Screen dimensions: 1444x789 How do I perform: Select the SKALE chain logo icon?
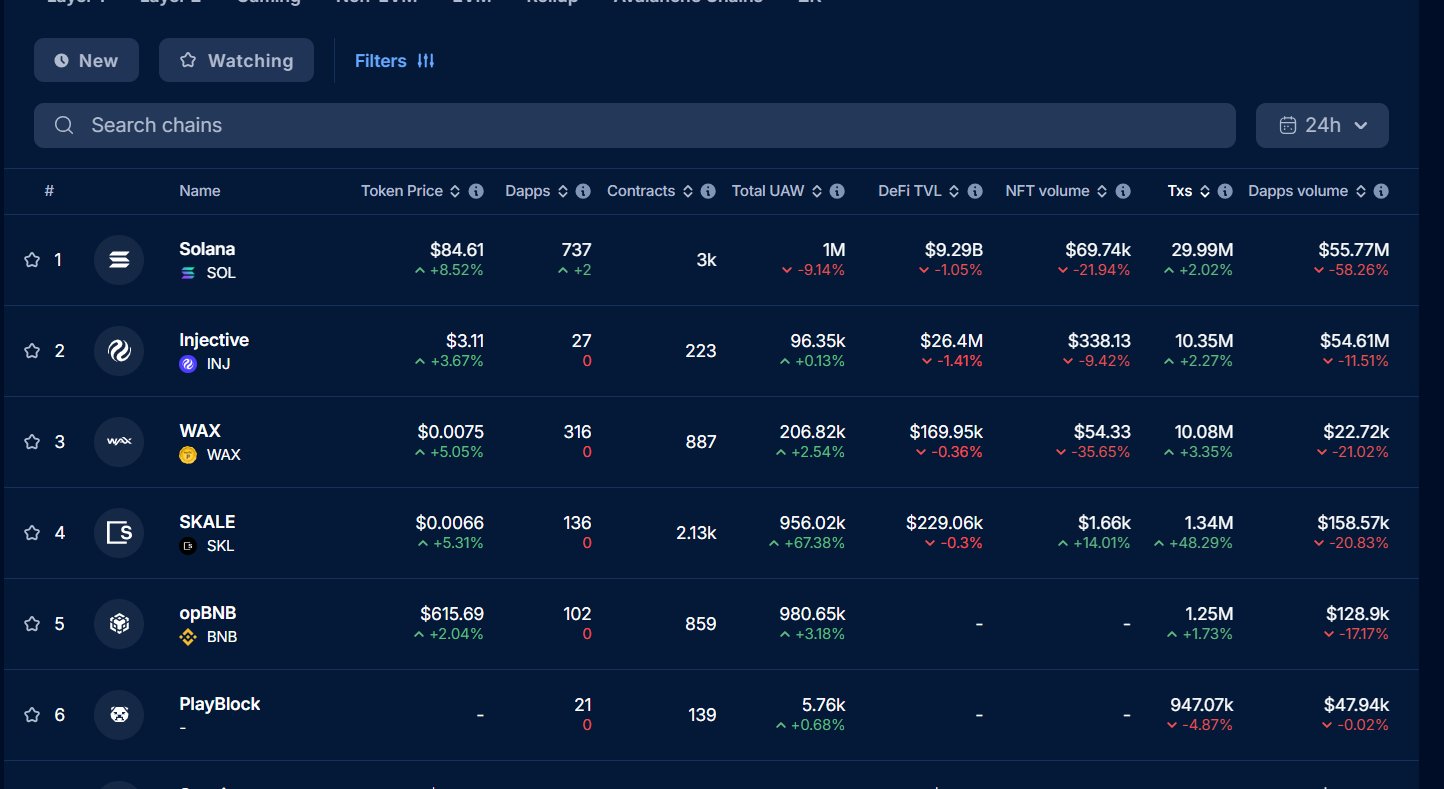[119, 533]
